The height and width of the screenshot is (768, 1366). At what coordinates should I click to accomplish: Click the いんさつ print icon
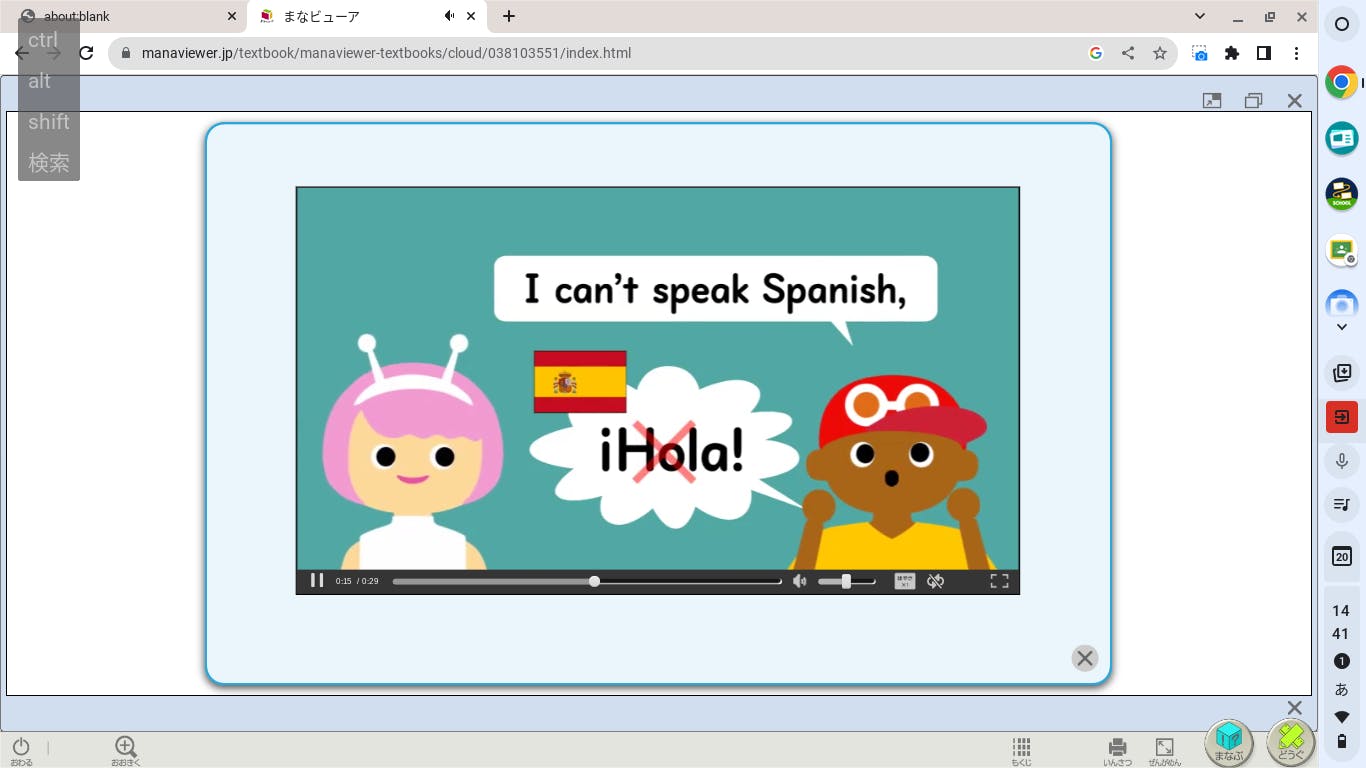1117,749
